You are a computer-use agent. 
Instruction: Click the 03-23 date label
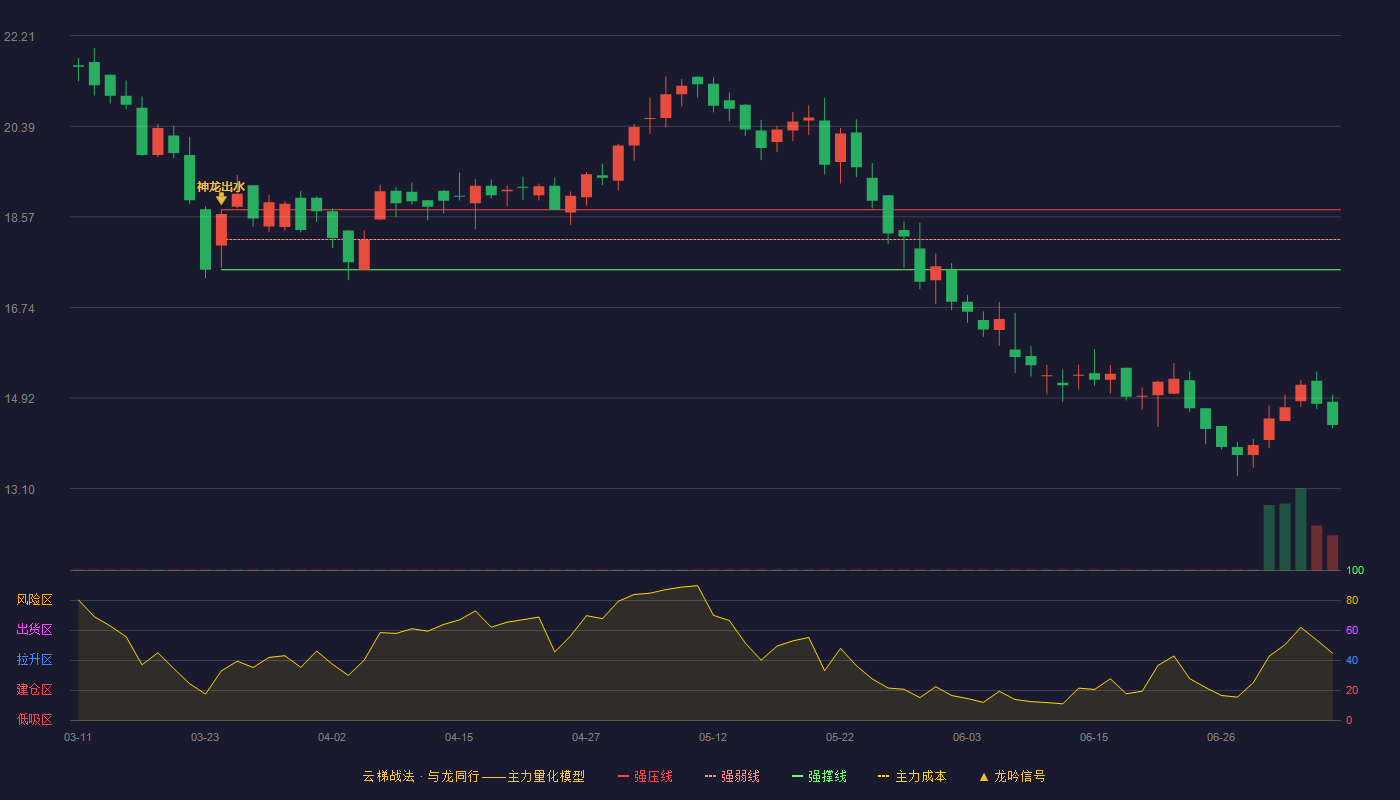205,737
